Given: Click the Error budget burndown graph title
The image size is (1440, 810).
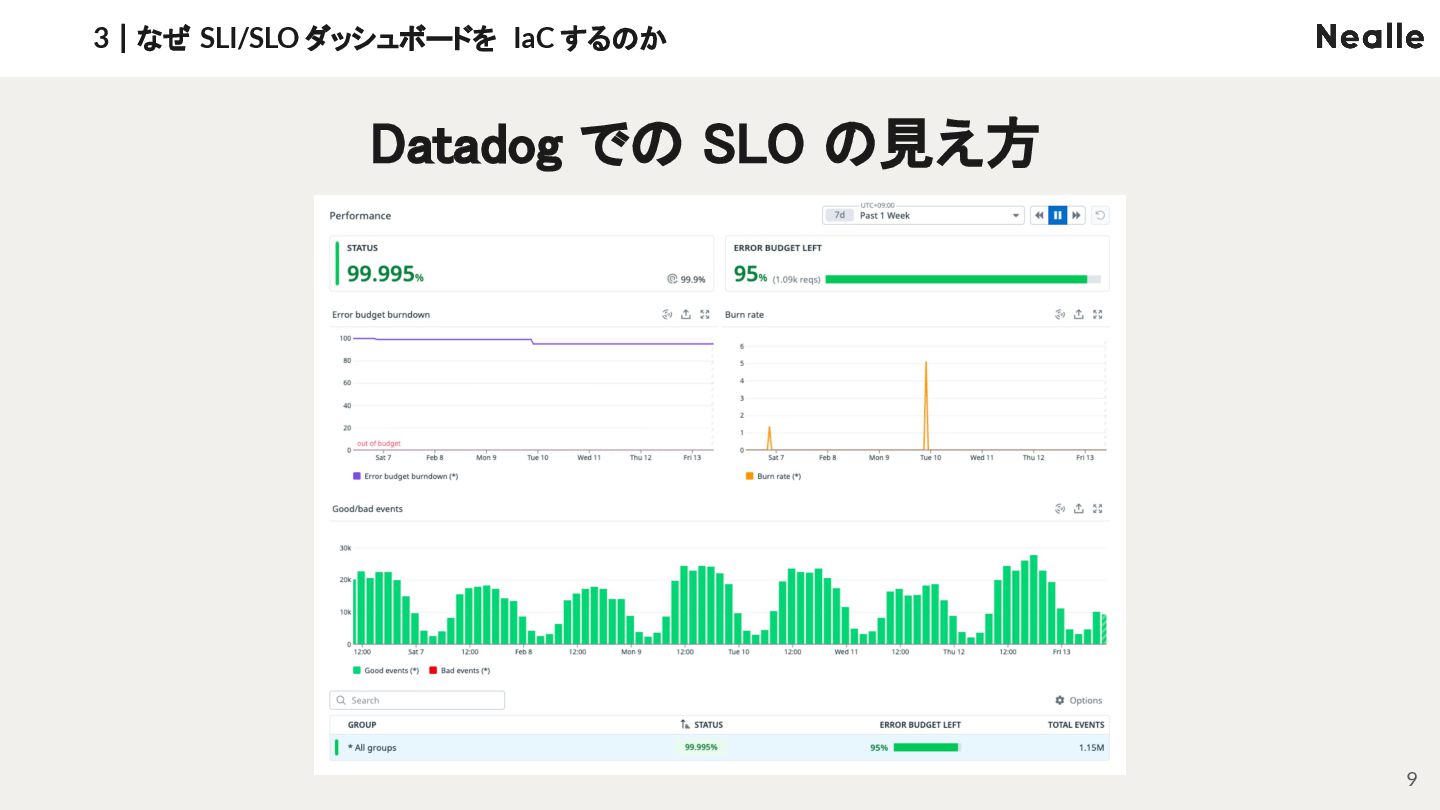Looking at the screenshot, I should (381, 314).
